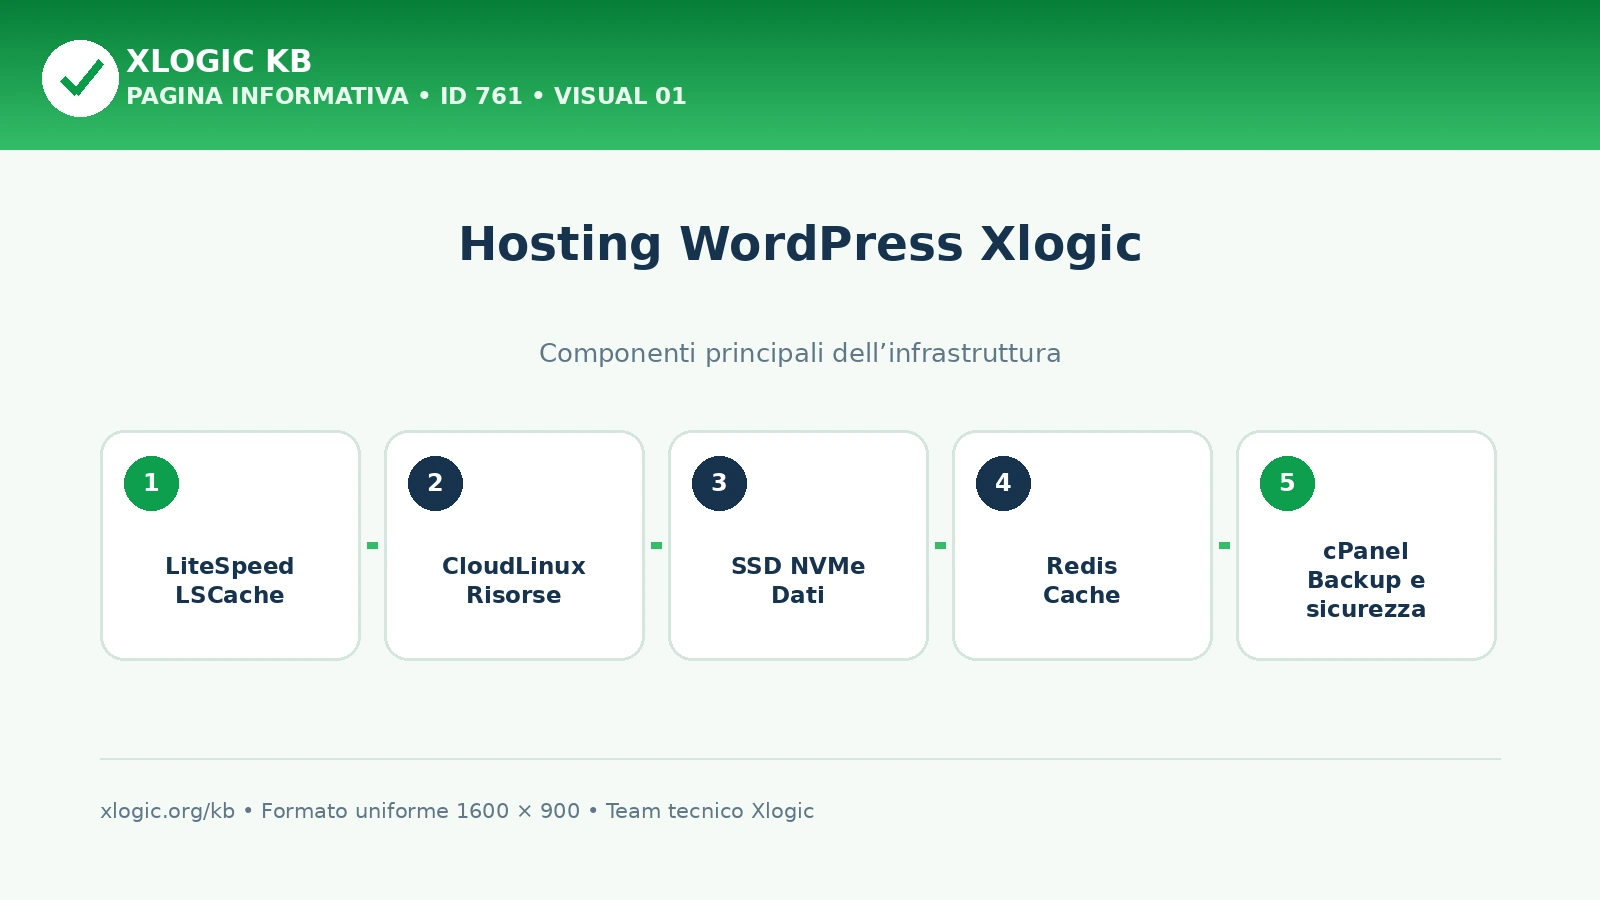
Task: Select the CloudLinux Risorse label
Action: pos(514,580)
